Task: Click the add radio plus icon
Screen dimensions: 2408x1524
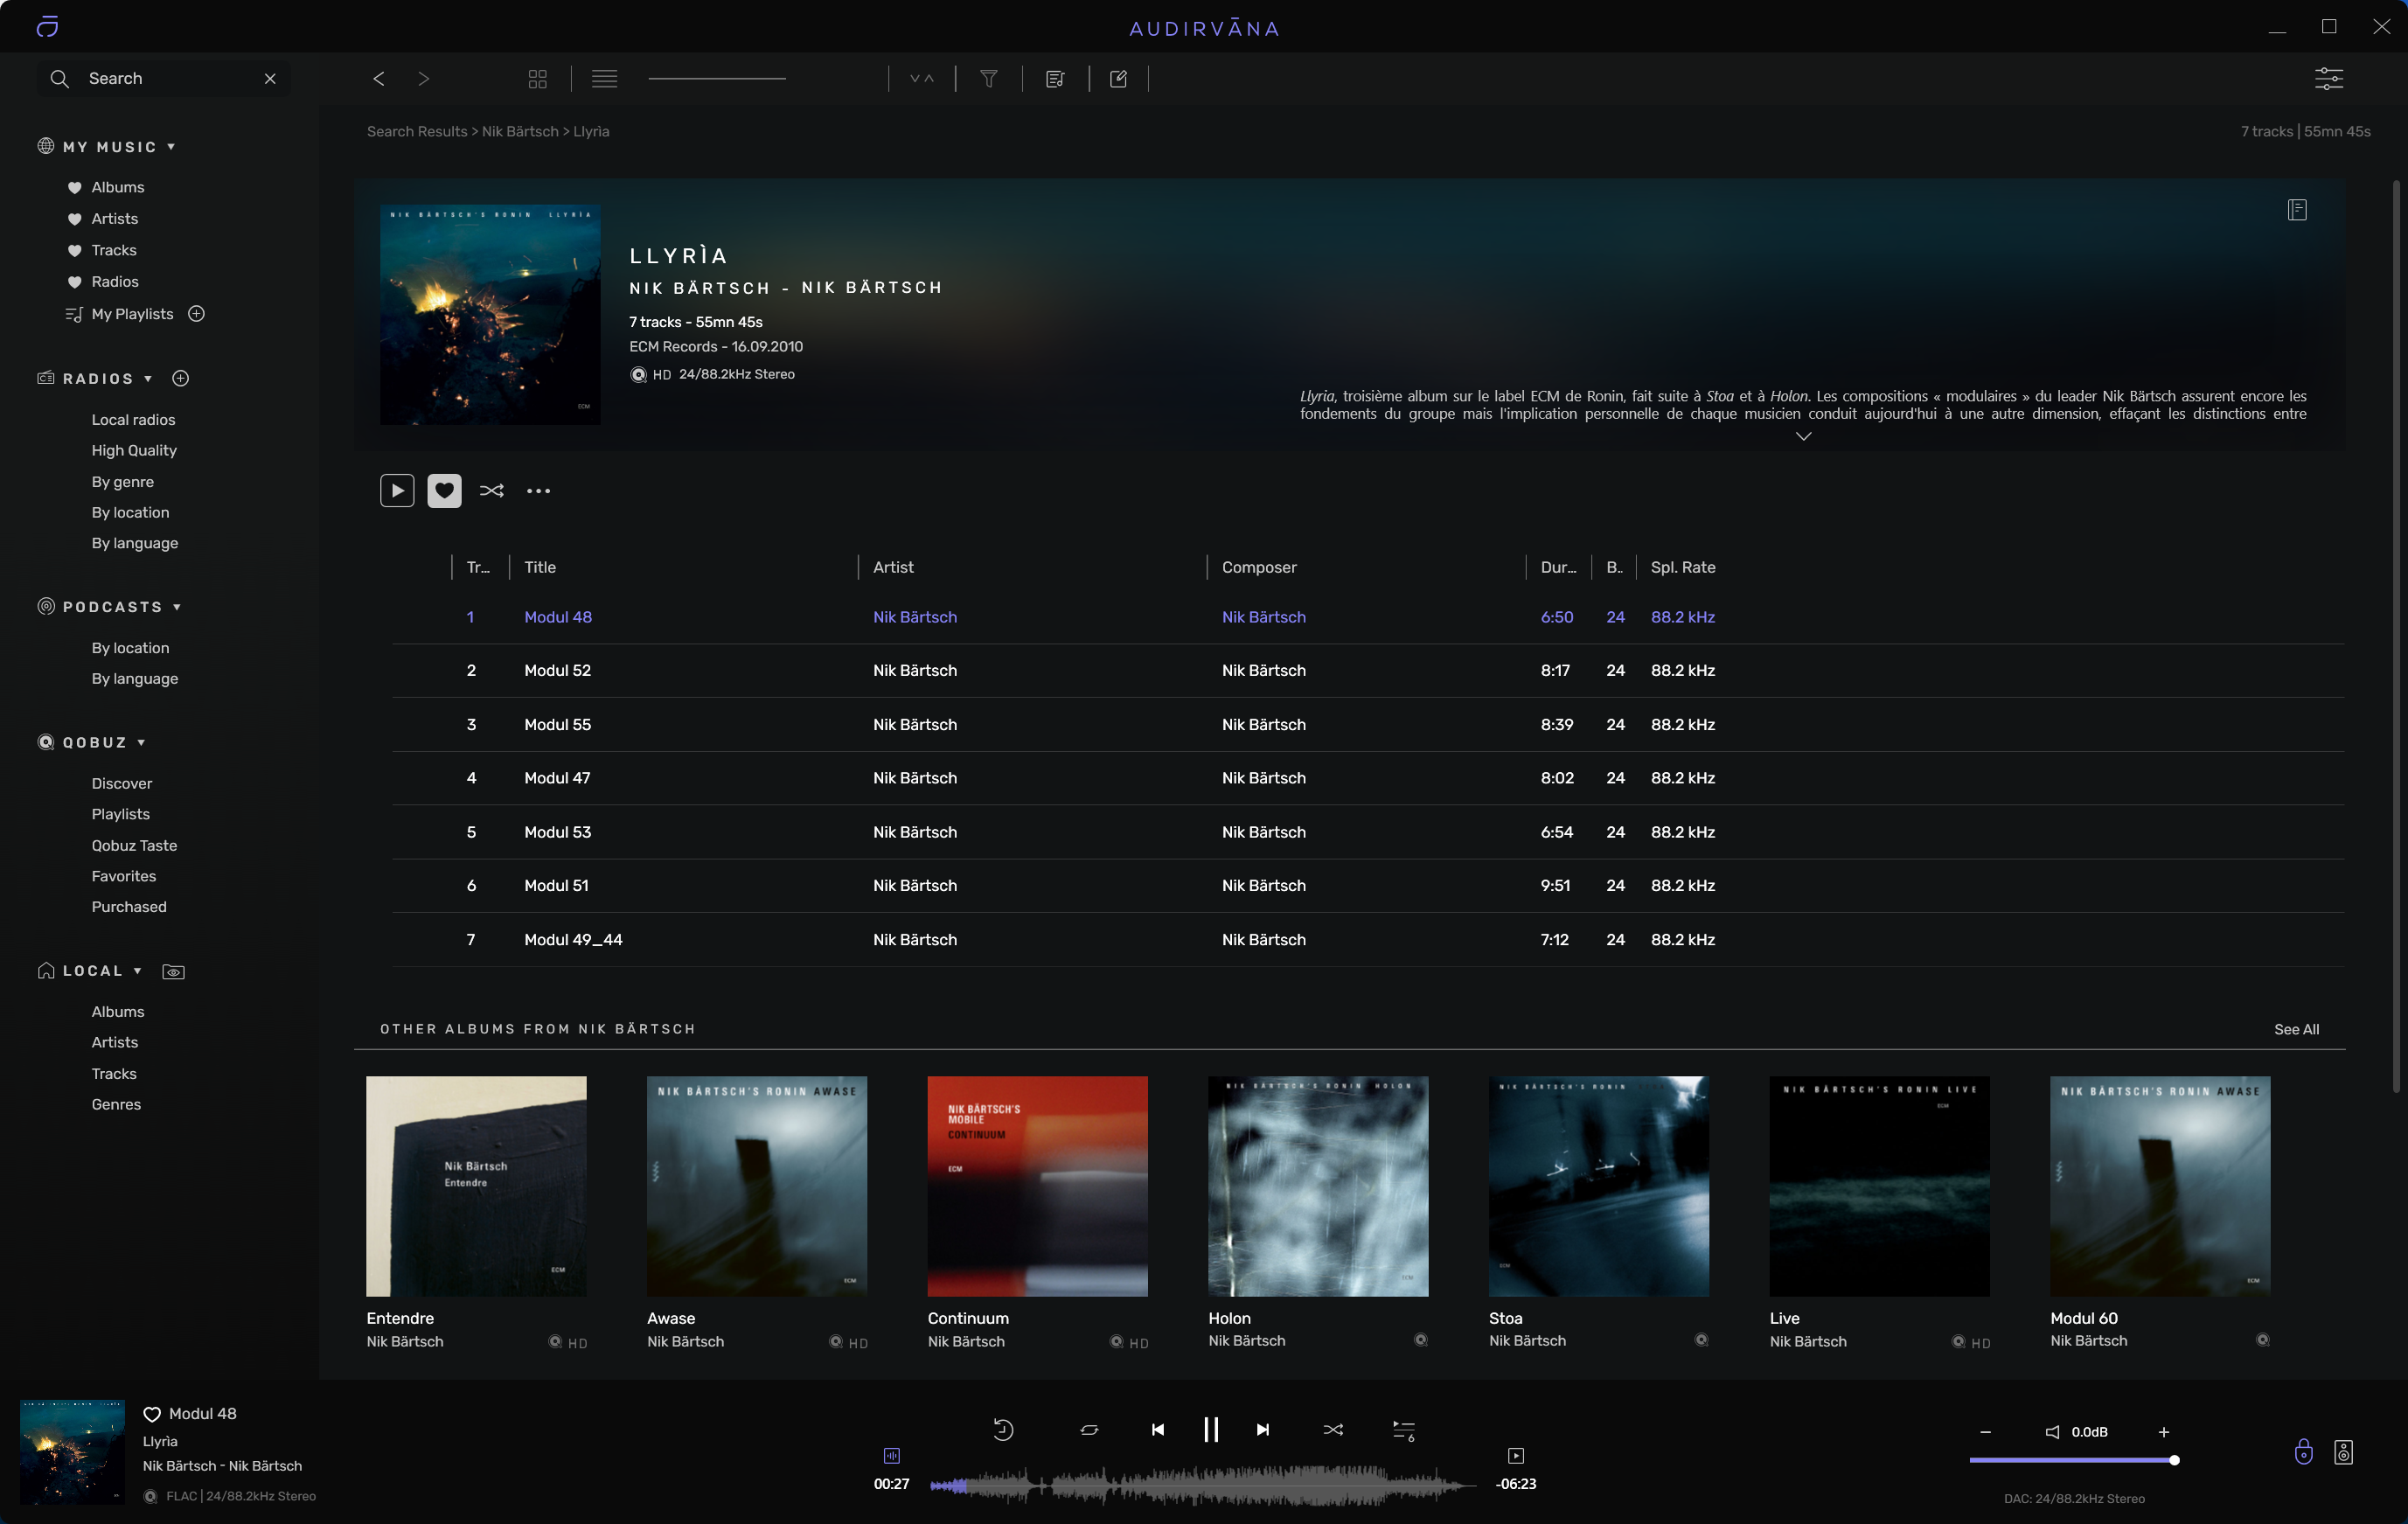Action: tap(181, 378)
